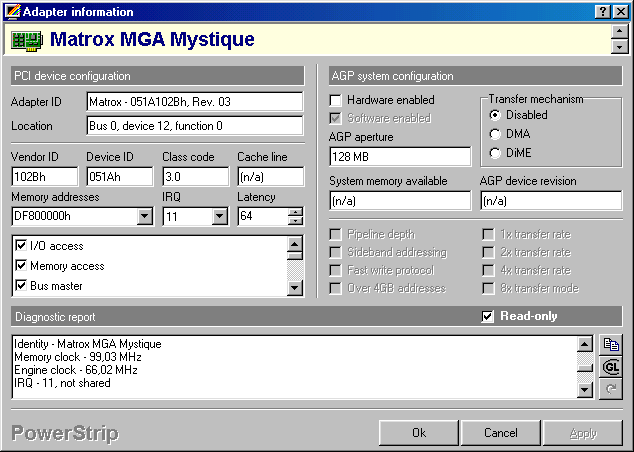Select DMA transfer mechanism
This screenshot has height=452, width=634.
495,134
